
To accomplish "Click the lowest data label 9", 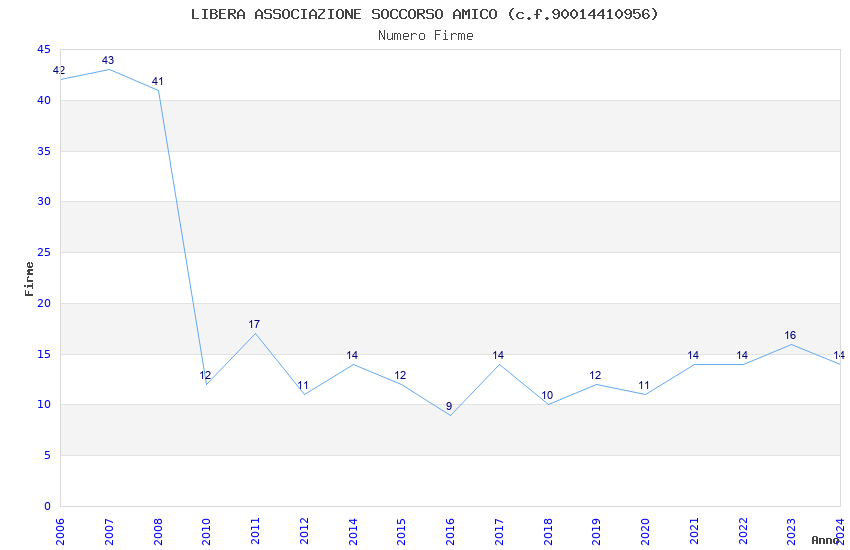I will 449,406.
